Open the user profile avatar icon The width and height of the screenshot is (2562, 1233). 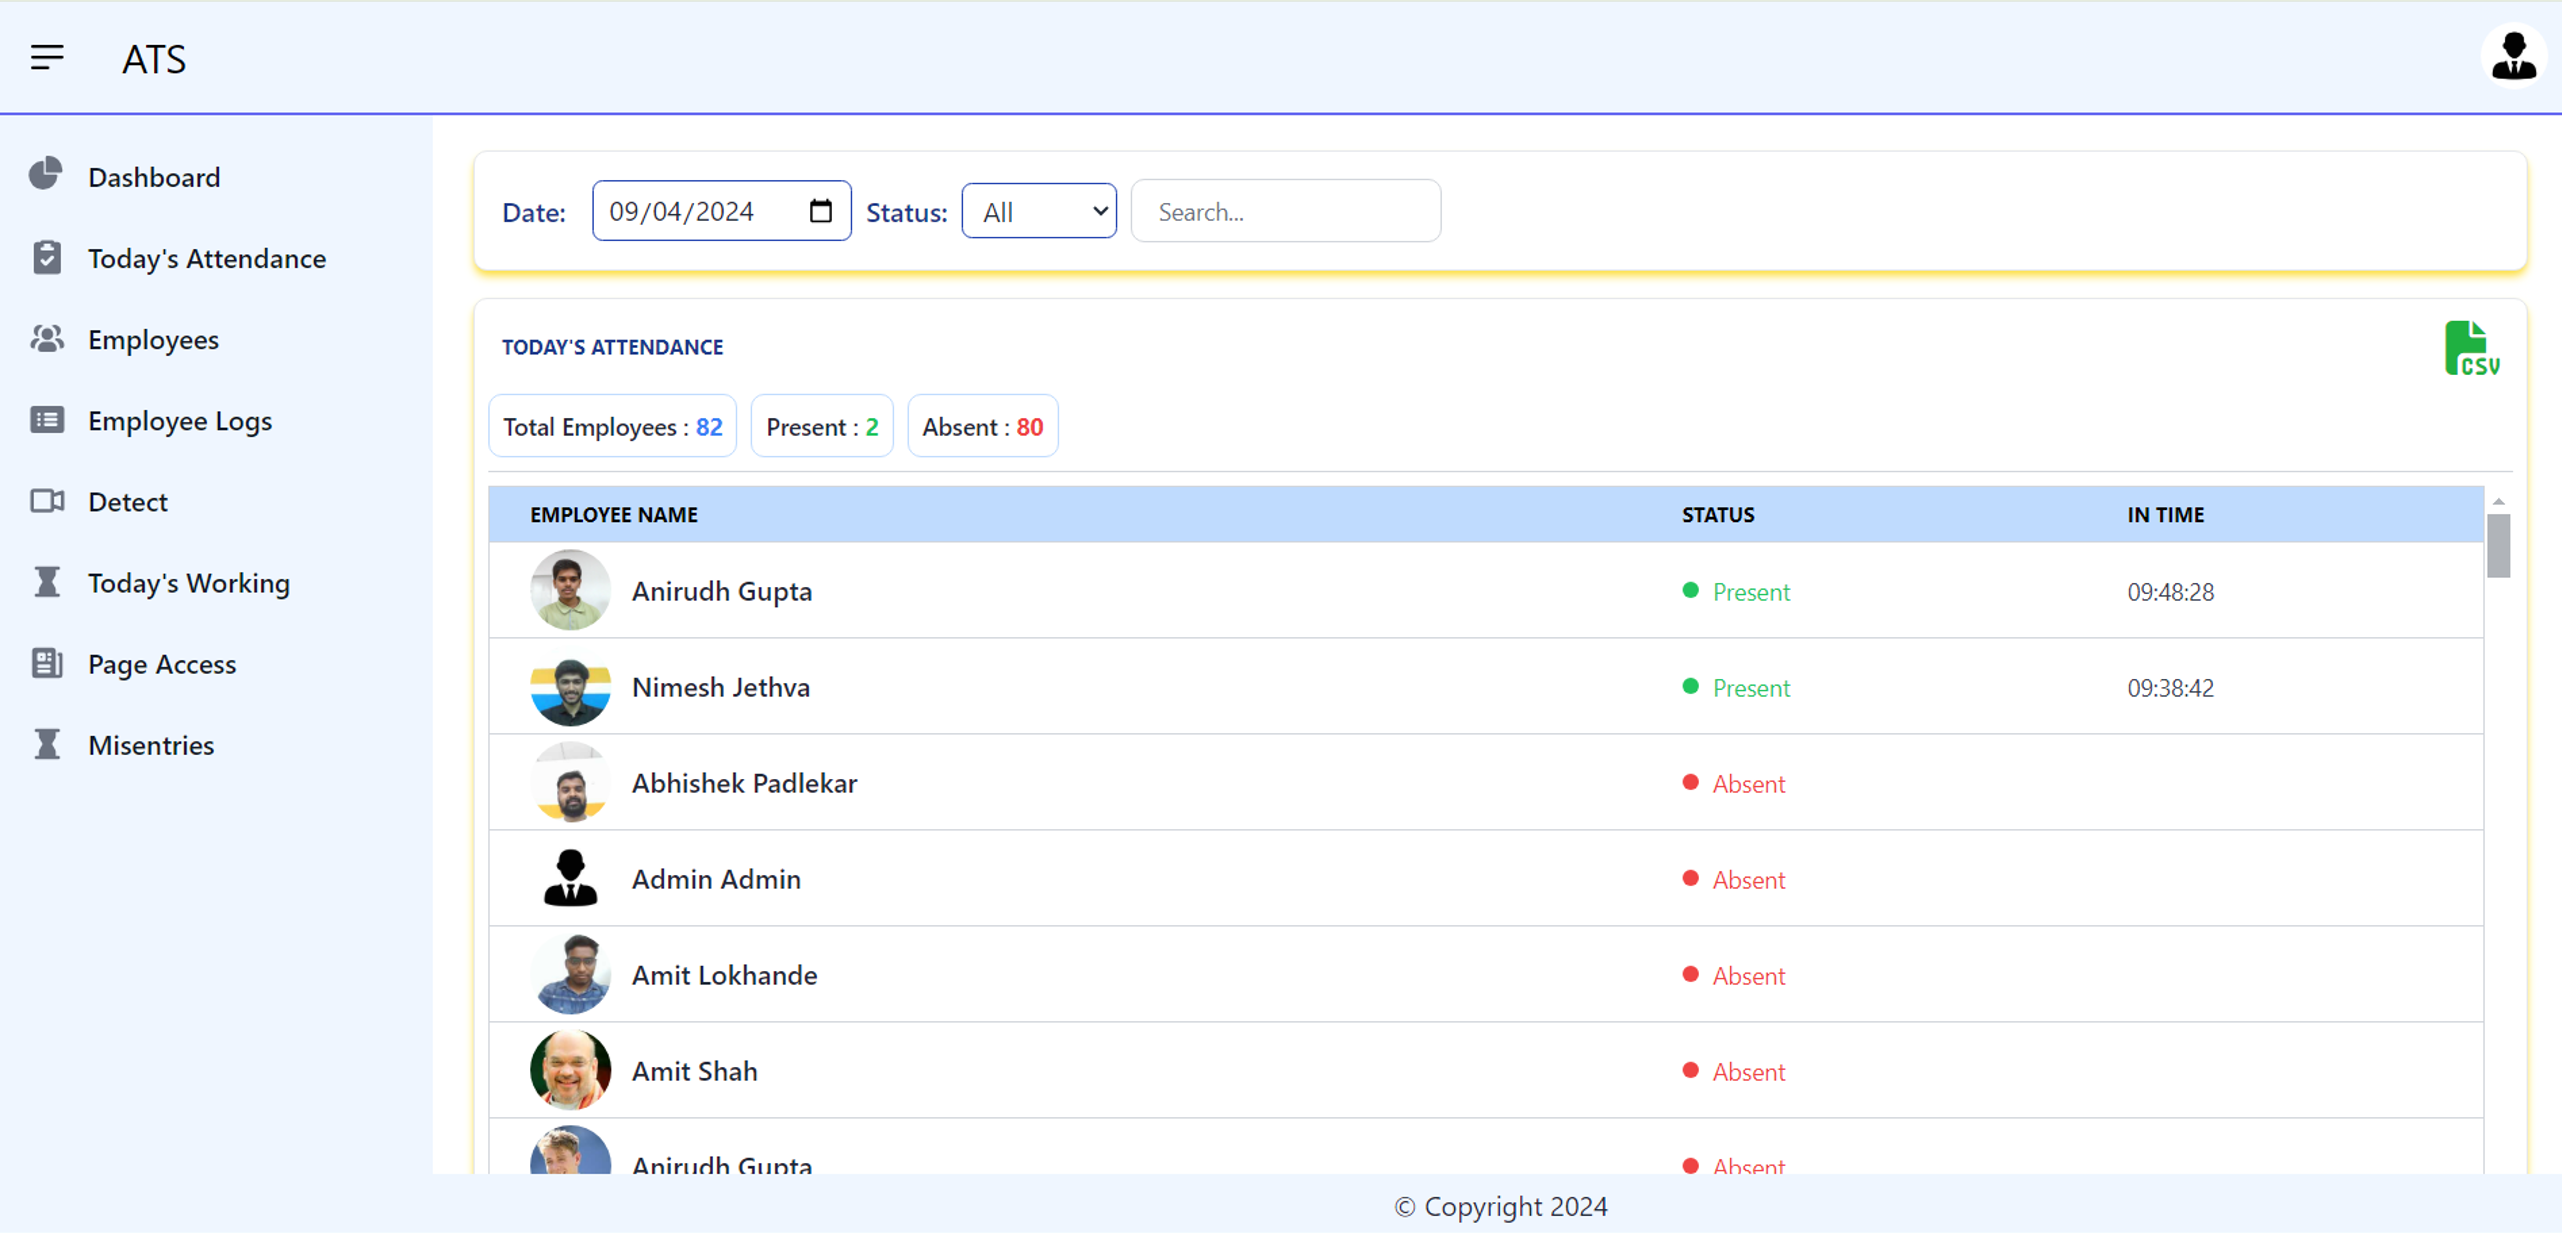coord(2512,57)
